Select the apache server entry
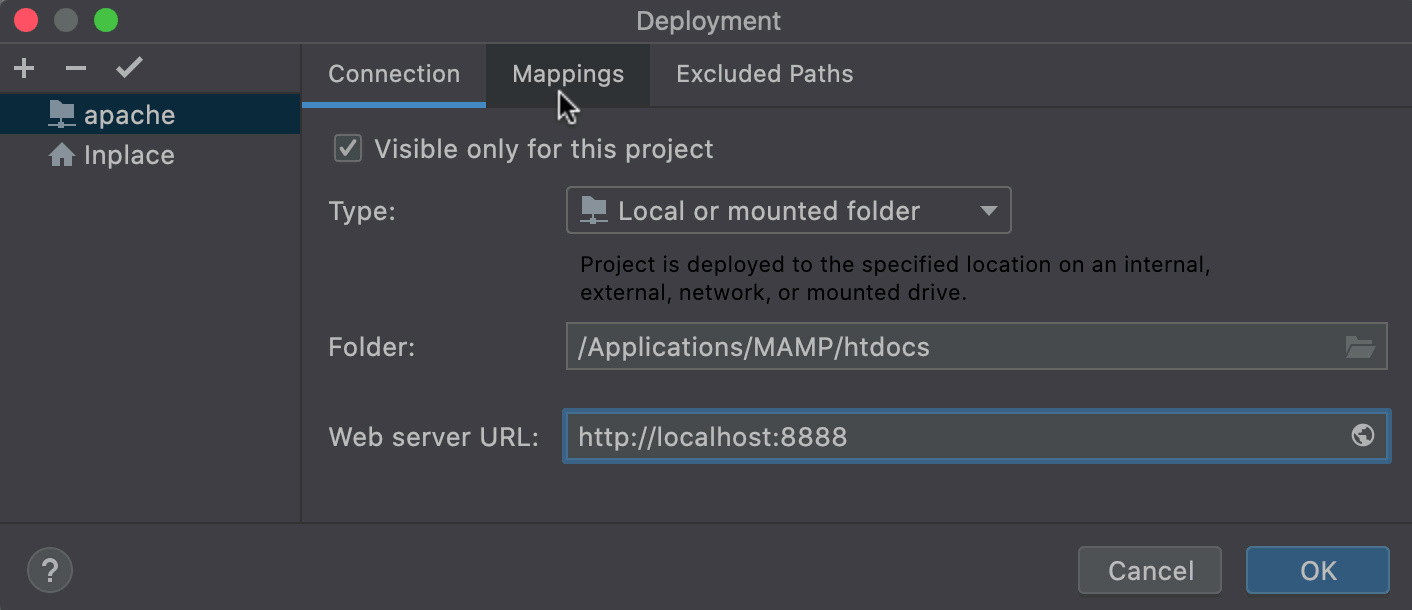Viewport: 1412px width, 610px height. point(150,115)
